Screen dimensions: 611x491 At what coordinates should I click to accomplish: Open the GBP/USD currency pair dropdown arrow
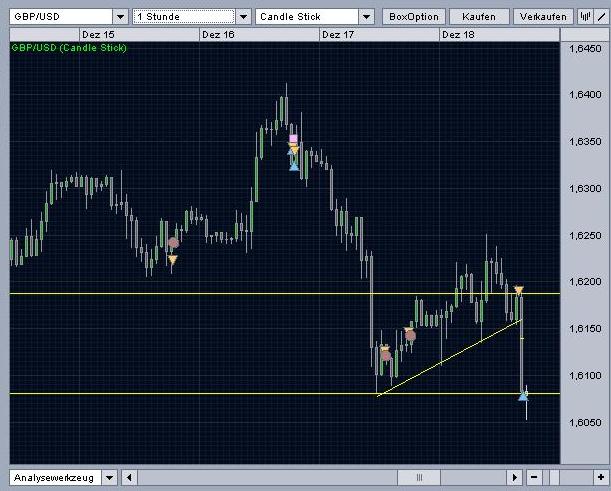point(120,17)
